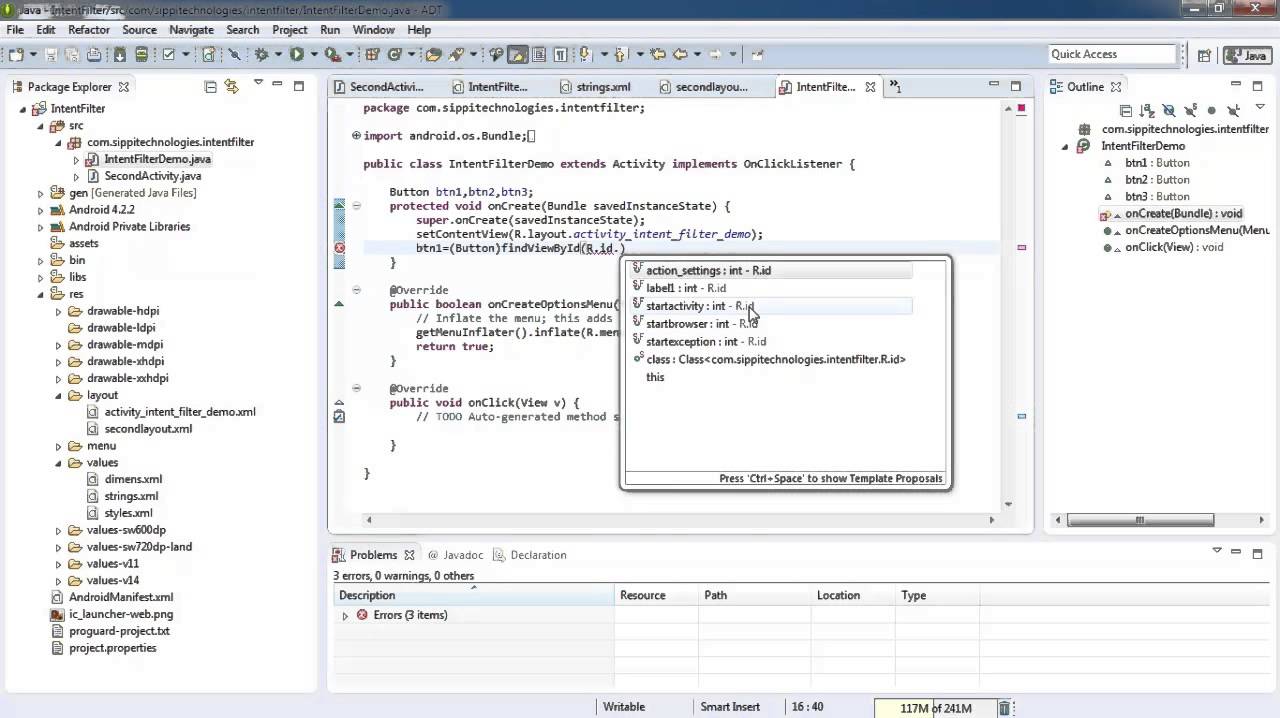Open the Navigate menu
Screen dimensions: 1280x718
(x=190, y=30)
